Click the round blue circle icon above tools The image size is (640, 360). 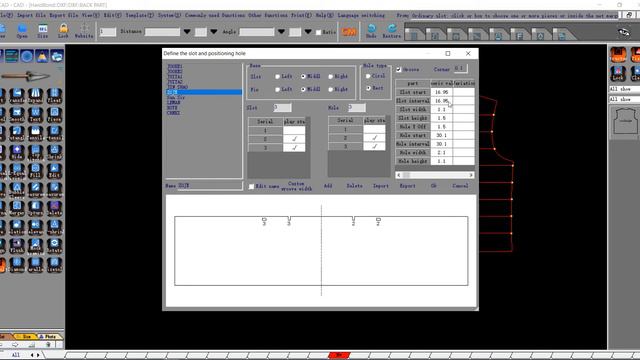pyautogui.click(x=27, y=56)
